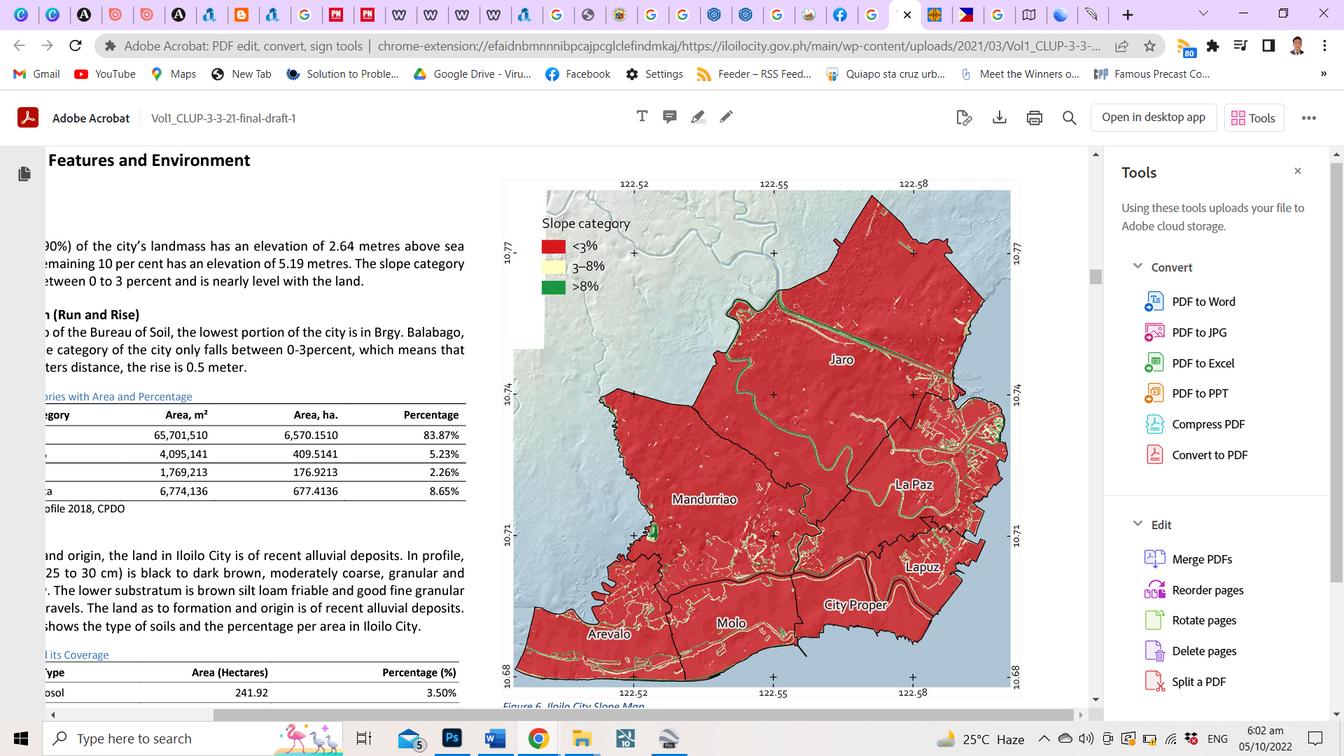Open the Acrobat more options menu
This screenshot has width=1344, height=756.
click(1309, 118)
